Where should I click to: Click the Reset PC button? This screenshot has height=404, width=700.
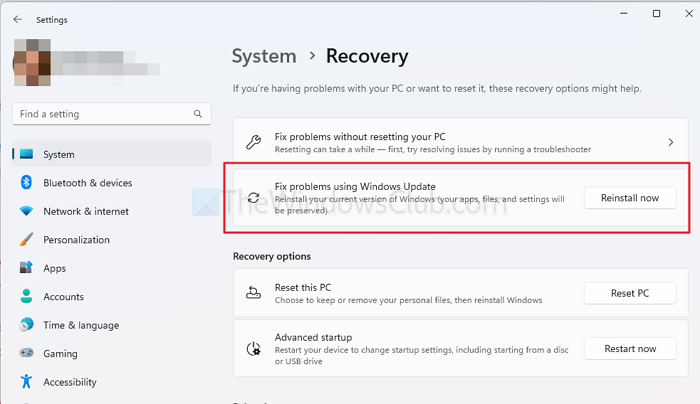pyautogui.click(x=630, y=293)
